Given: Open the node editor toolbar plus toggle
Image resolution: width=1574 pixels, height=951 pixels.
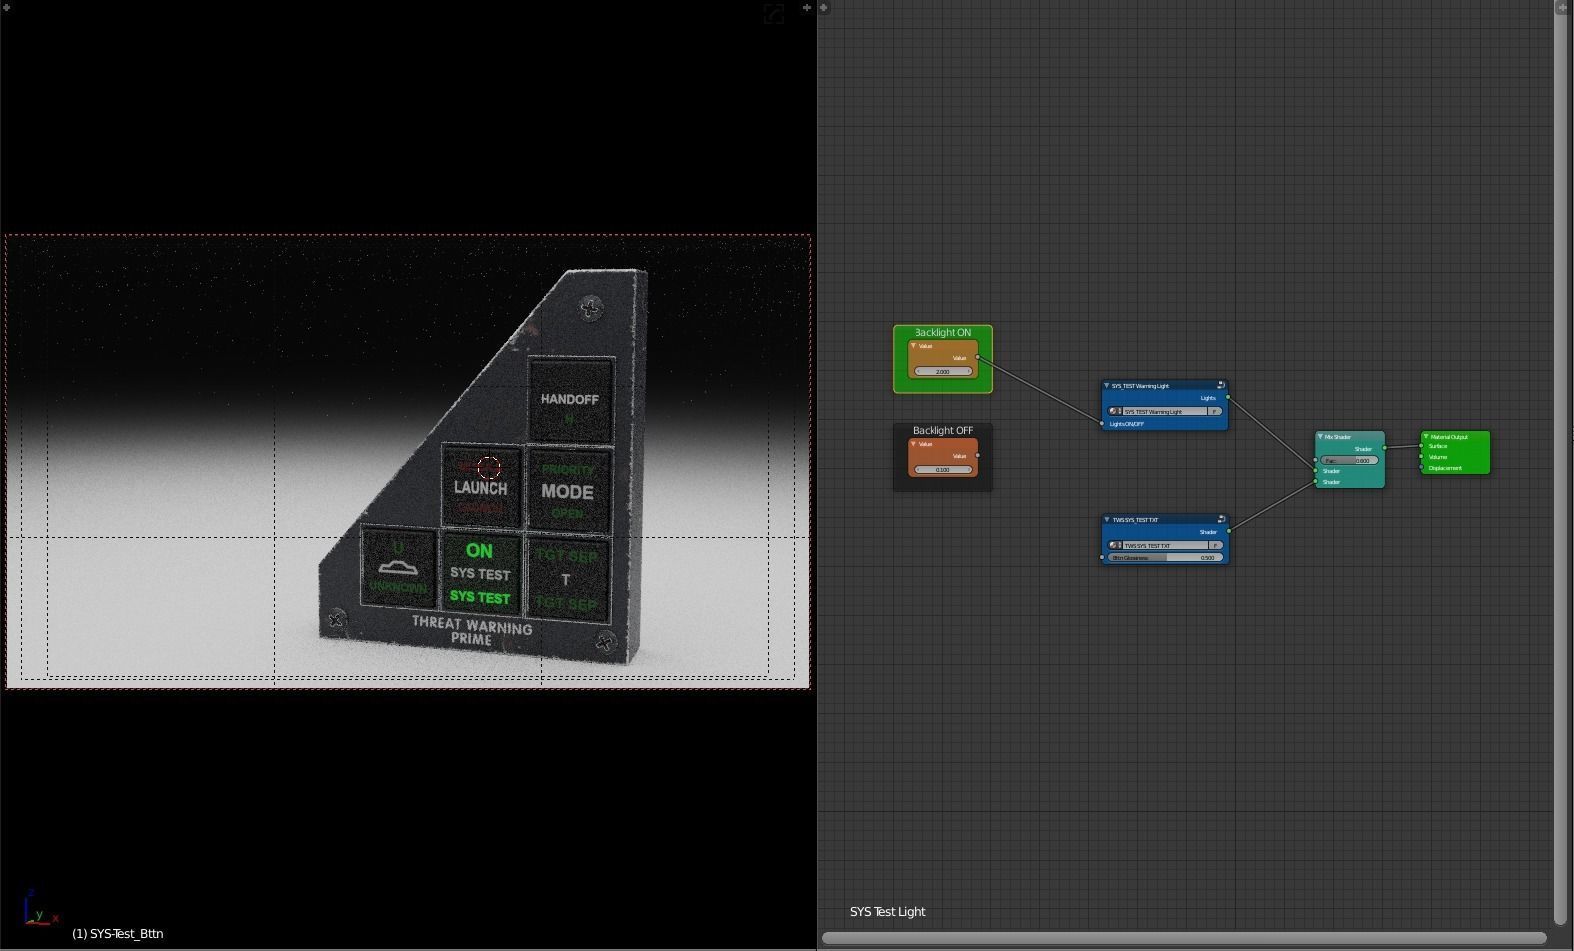Looking at the screenshot, I should click(824, 8).
